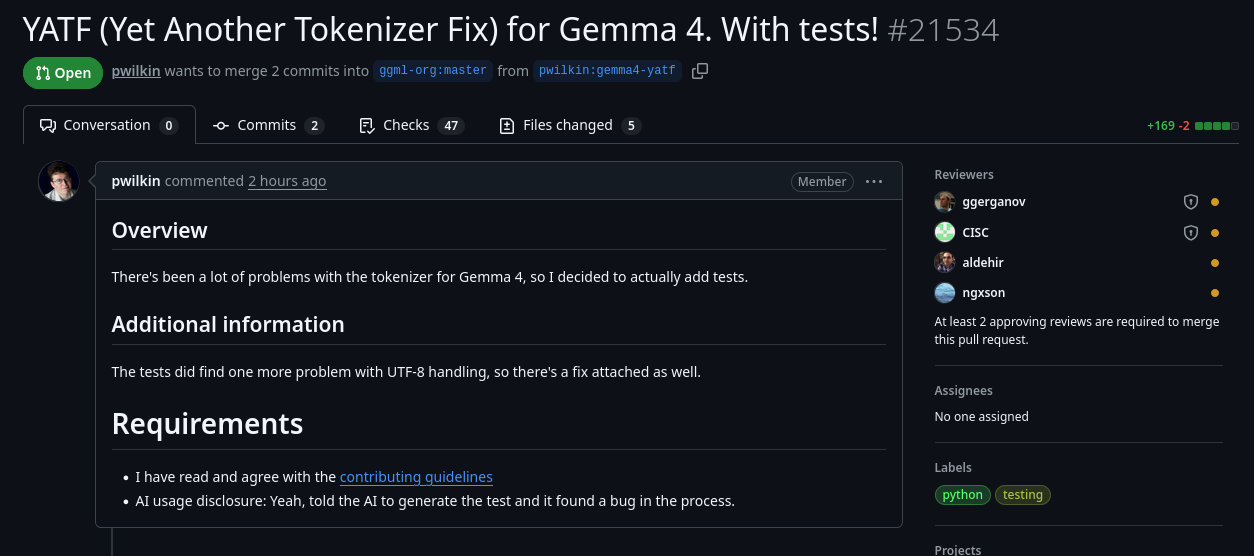Open CISC's reviewer avatar
The height and width of the screenshot is (556, 1254).
click(x=945, y=233)
